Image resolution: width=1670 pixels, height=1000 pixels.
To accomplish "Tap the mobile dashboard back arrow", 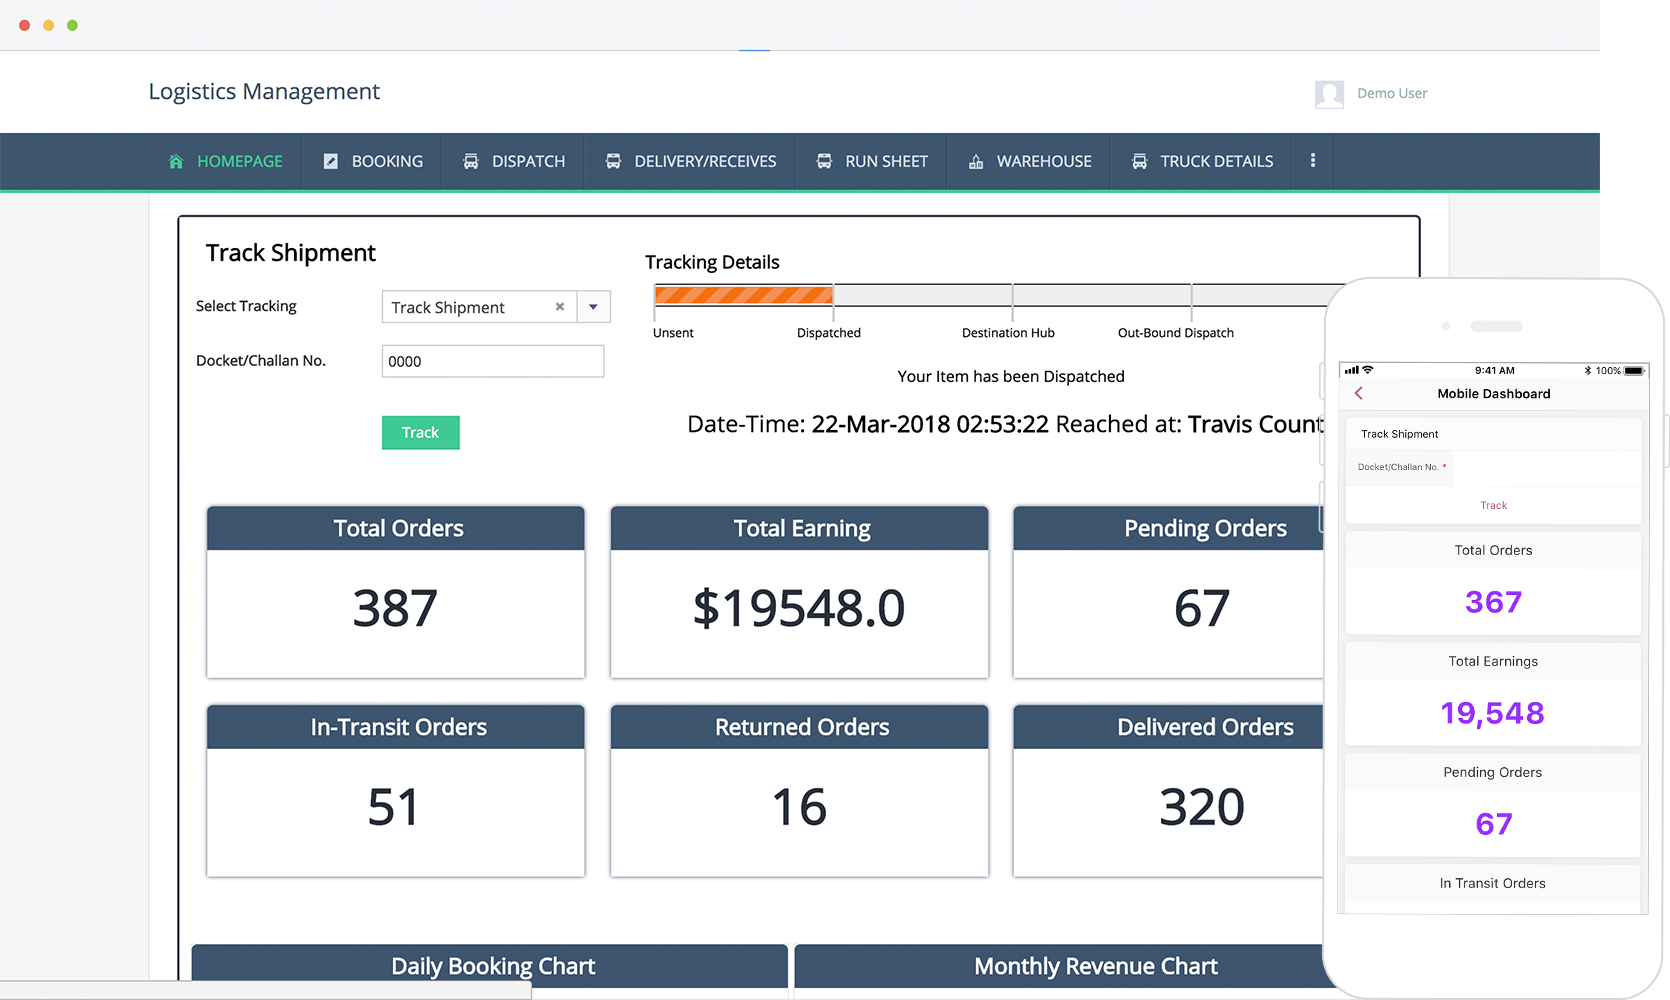I will pos(1359,393).
